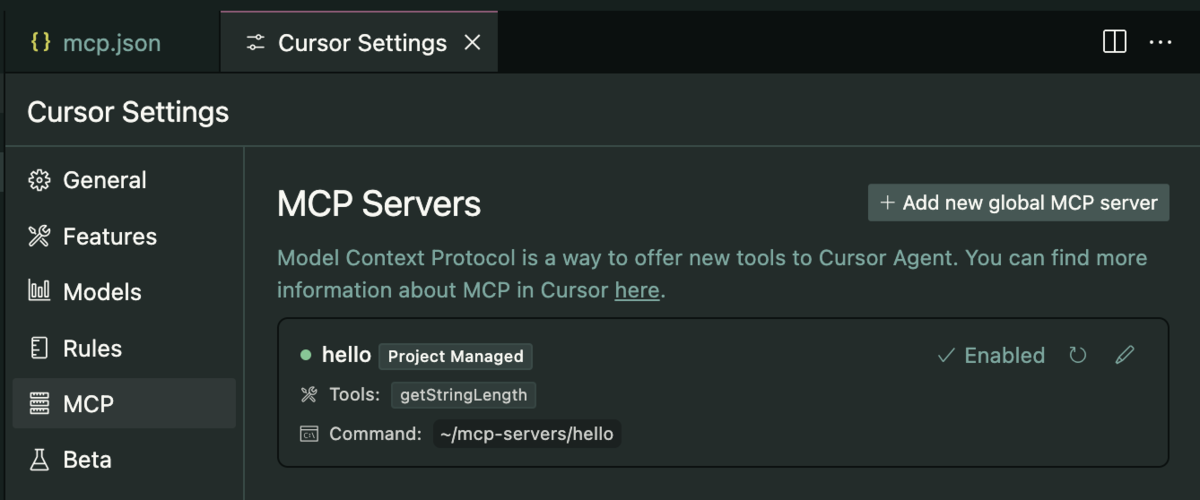Click the ~/mcp-servers/hello command text
The width and height of the screenshot is (1200, 500).
coord(527,434)
